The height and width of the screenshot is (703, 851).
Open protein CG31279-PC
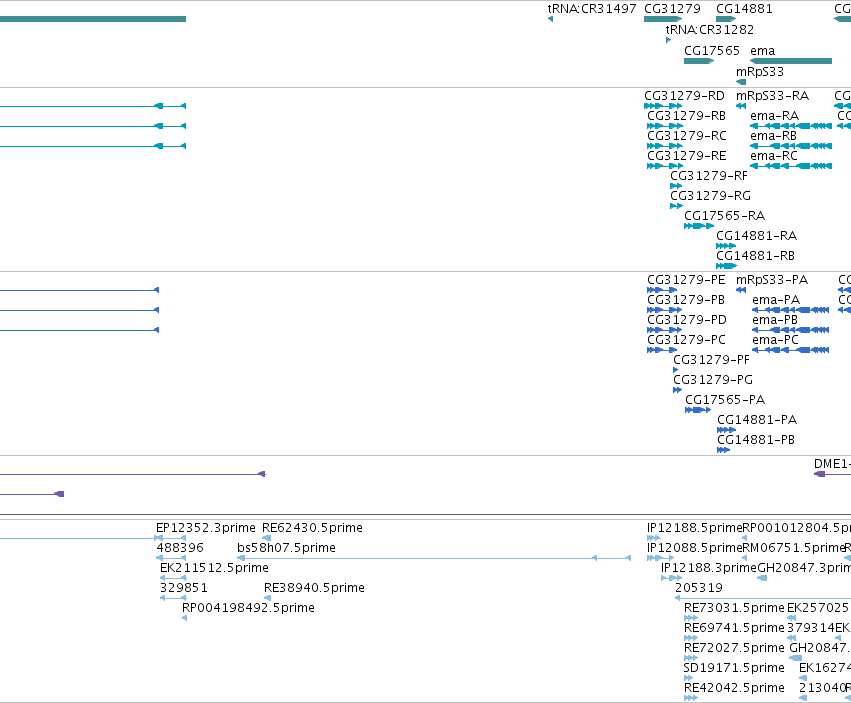click(x=662, y=350)
